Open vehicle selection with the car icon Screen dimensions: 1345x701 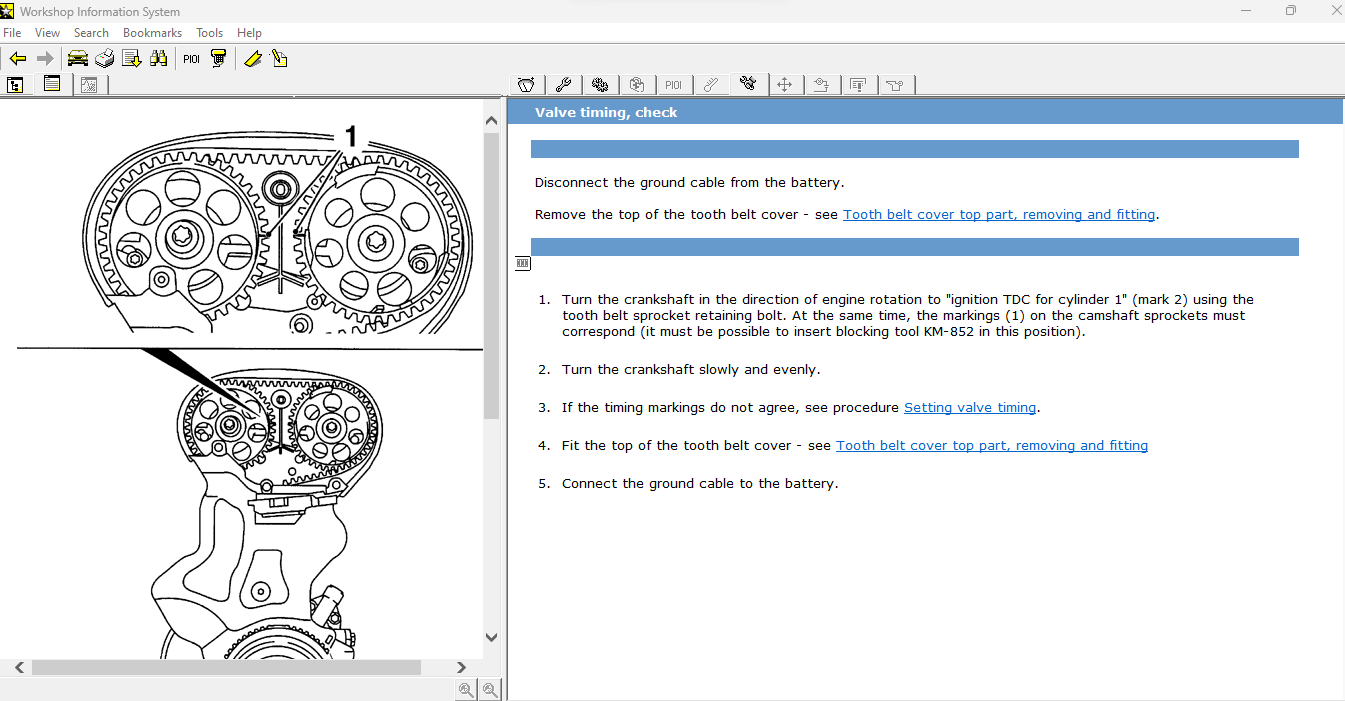77,59
